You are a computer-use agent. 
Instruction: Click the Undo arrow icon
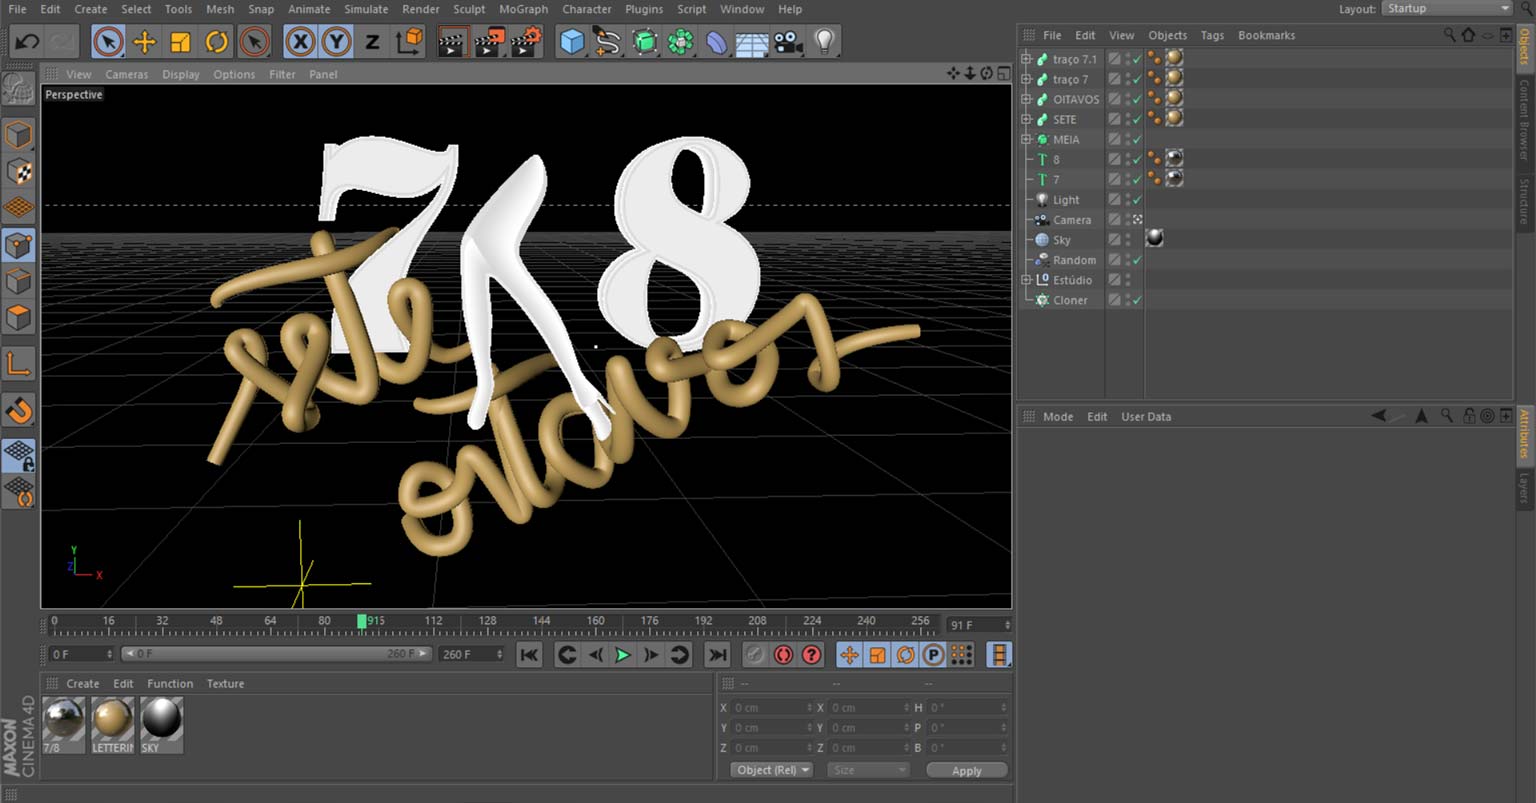(27, 42)
